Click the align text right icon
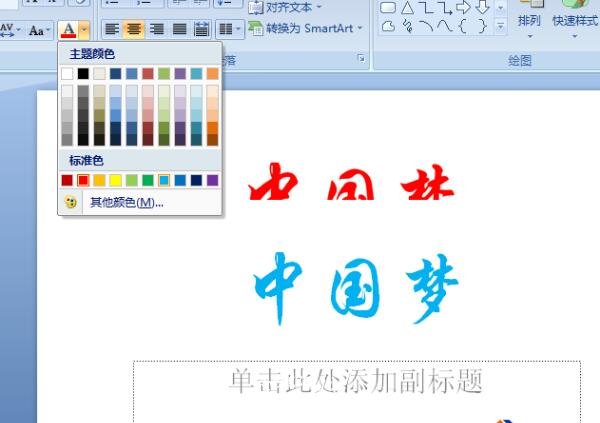Image resolution: width=600 pixels, height=423 pixels. [156, 30]
